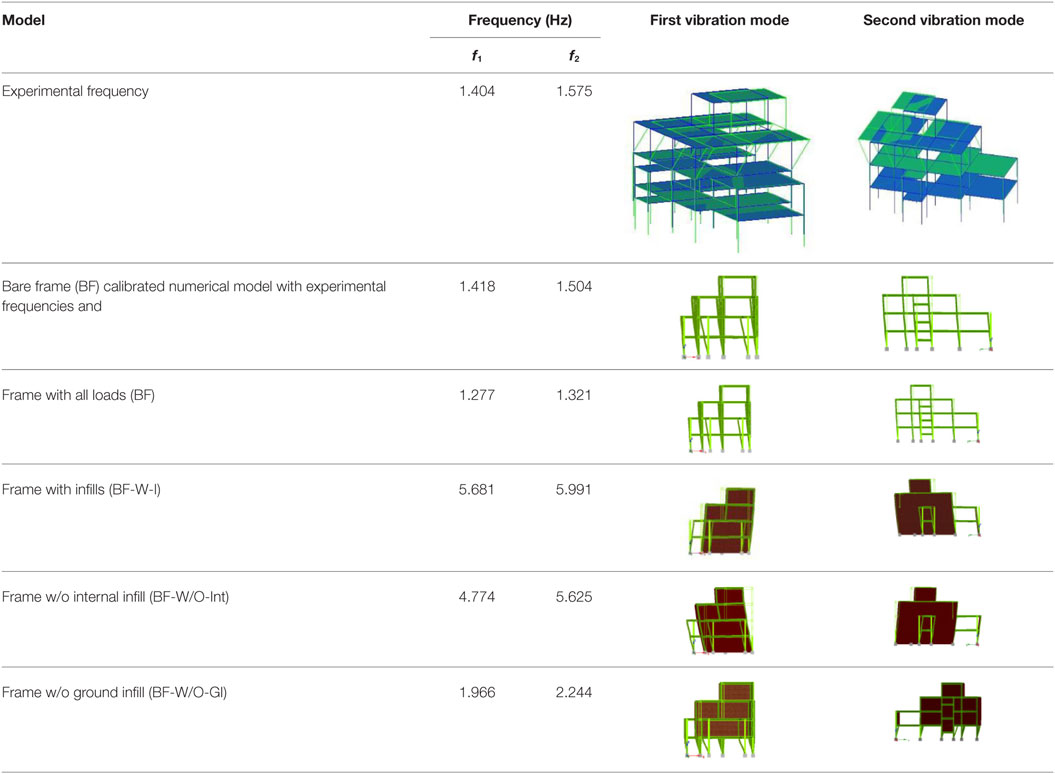Open the BF-W/O-Int first mode image
The width and height of the screenshot is (1055, 774).
719,620
